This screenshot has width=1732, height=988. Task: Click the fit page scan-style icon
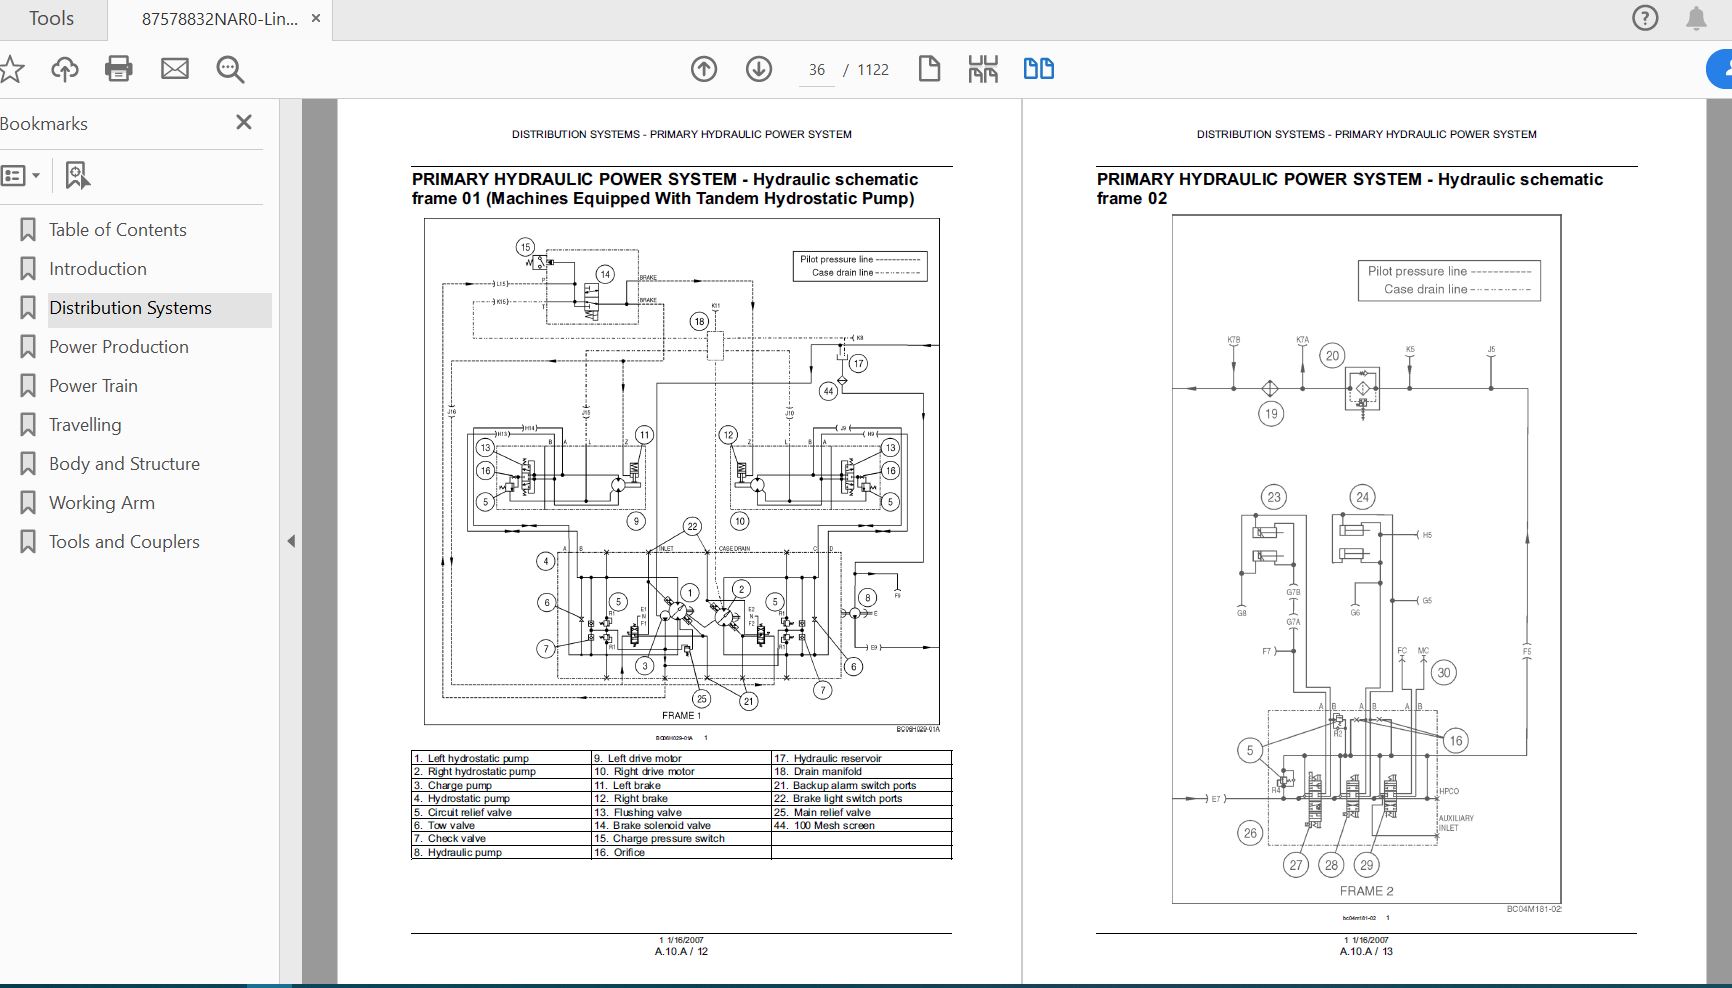click(x=983, y=69)
